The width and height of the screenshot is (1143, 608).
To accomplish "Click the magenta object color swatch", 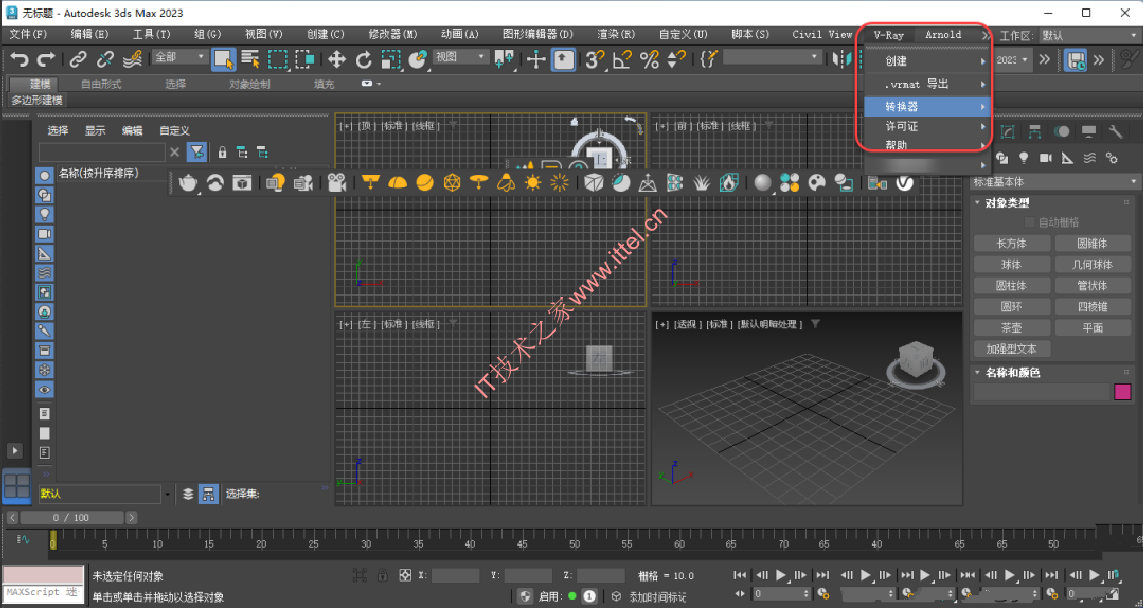I will (1123, 391).
